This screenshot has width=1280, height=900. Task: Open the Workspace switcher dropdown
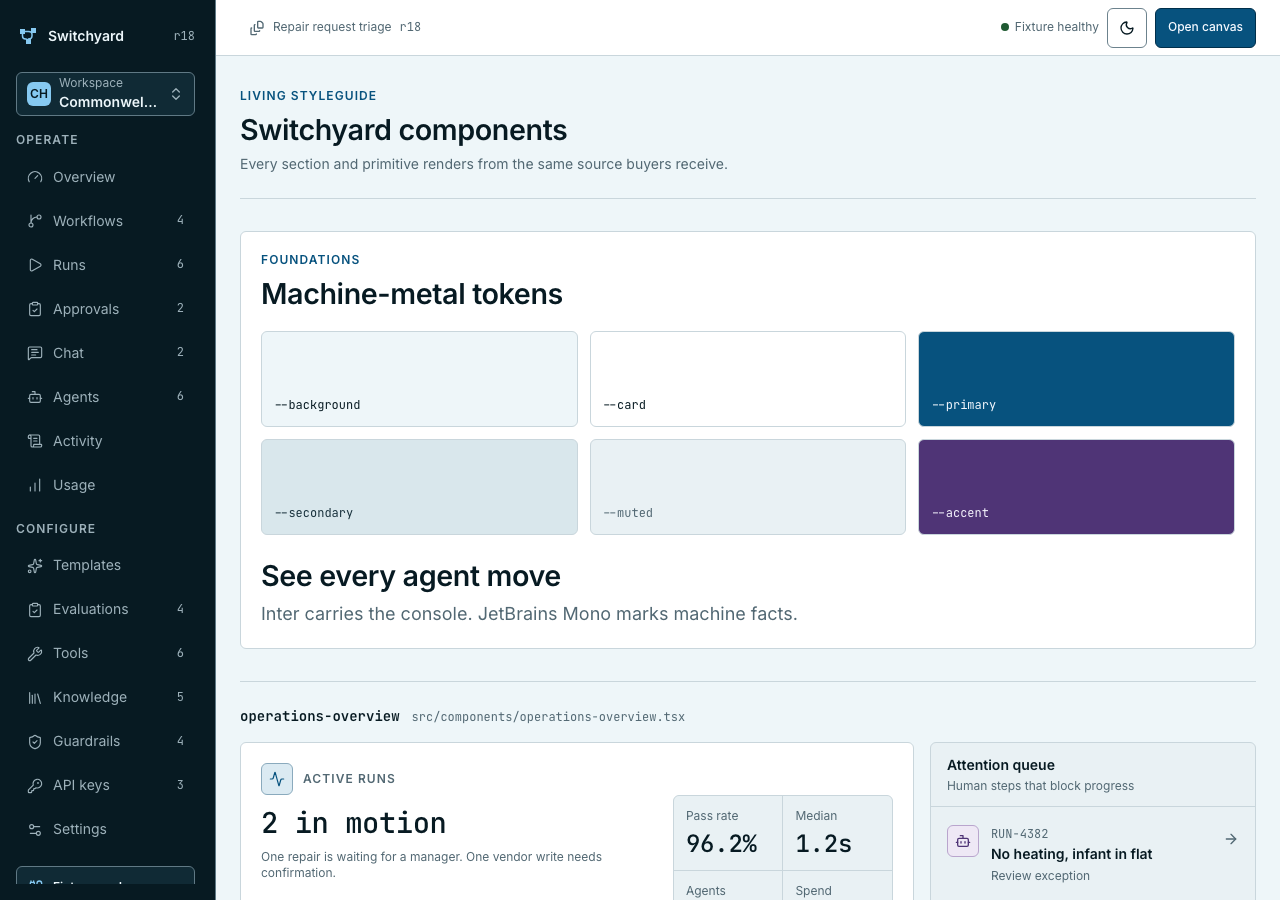pos(105,94)
